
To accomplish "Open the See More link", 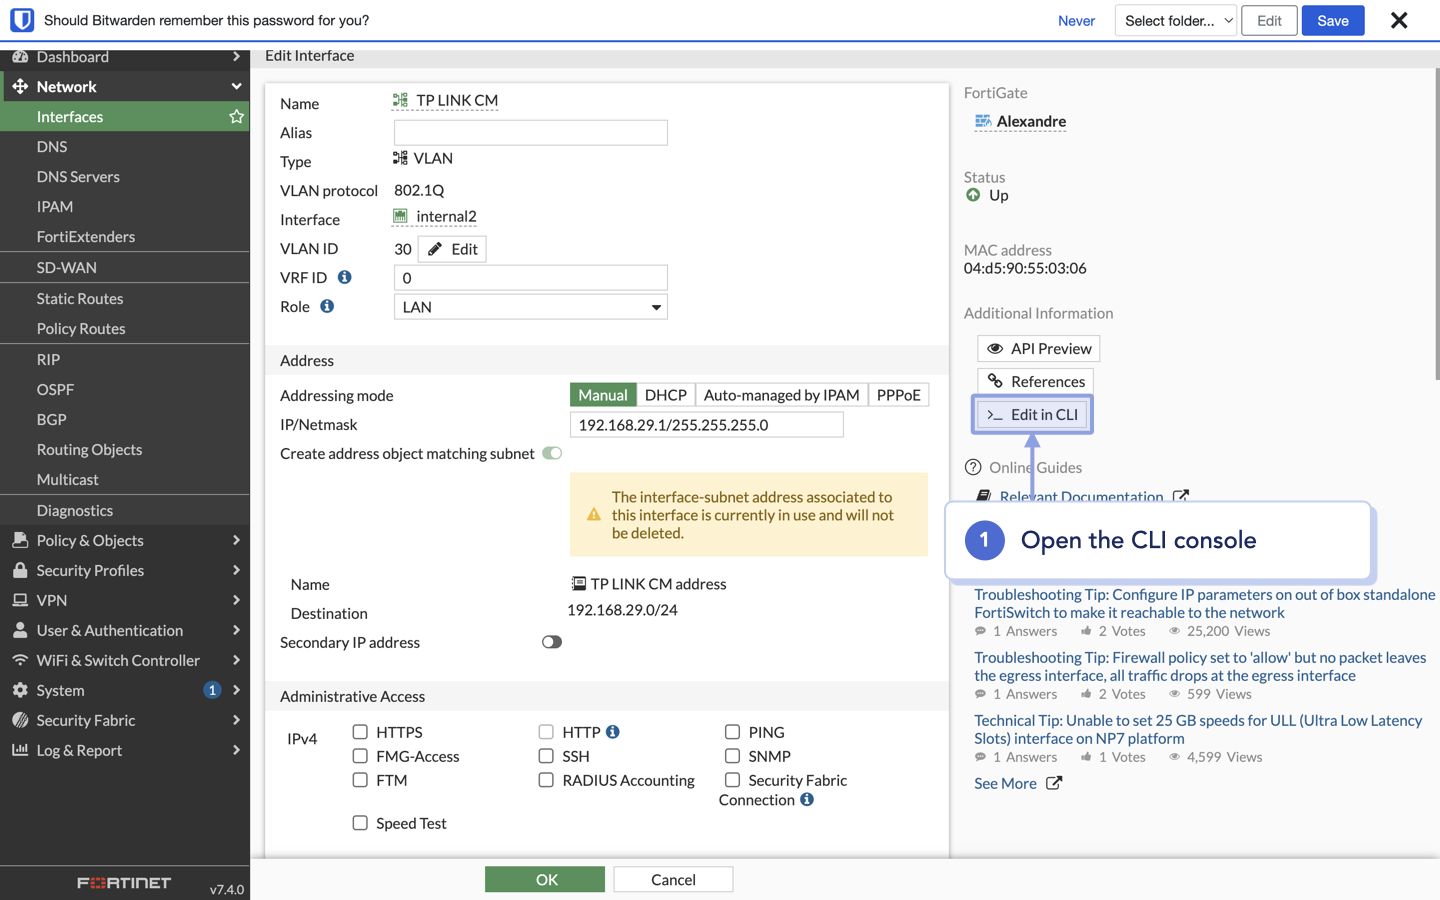I will (x=1005, y=783).
